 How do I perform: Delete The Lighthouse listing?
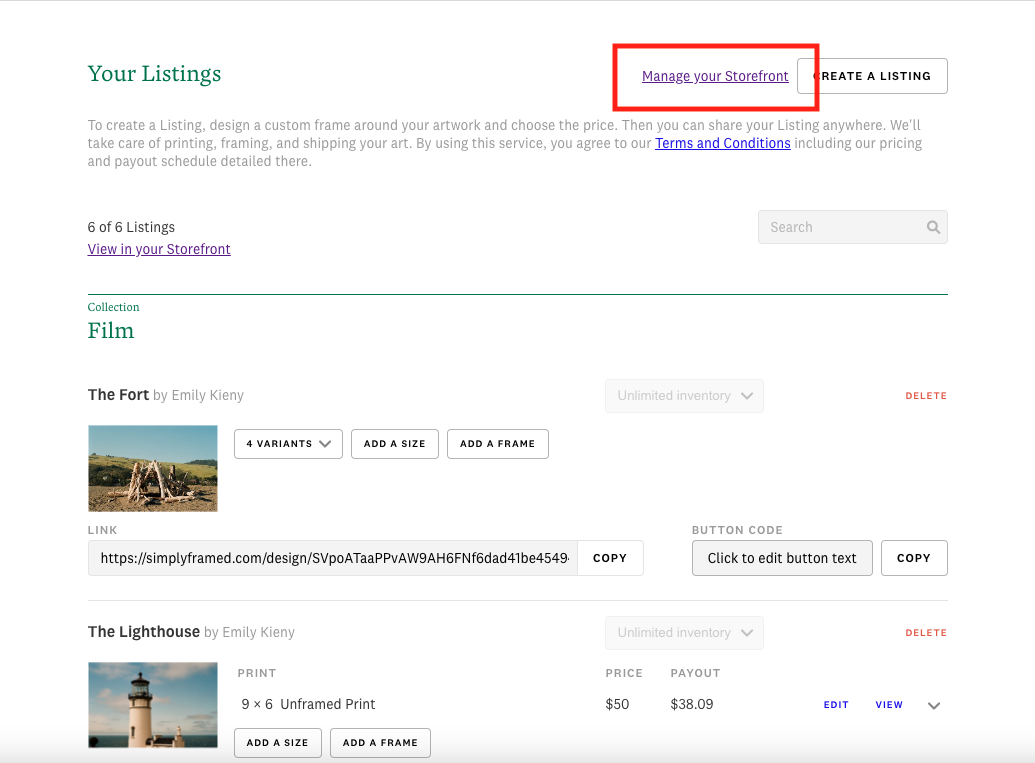click(925, 633)
